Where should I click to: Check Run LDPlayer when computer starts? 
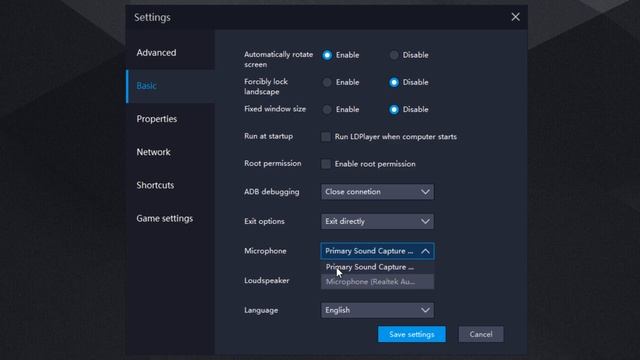point(326,137)
